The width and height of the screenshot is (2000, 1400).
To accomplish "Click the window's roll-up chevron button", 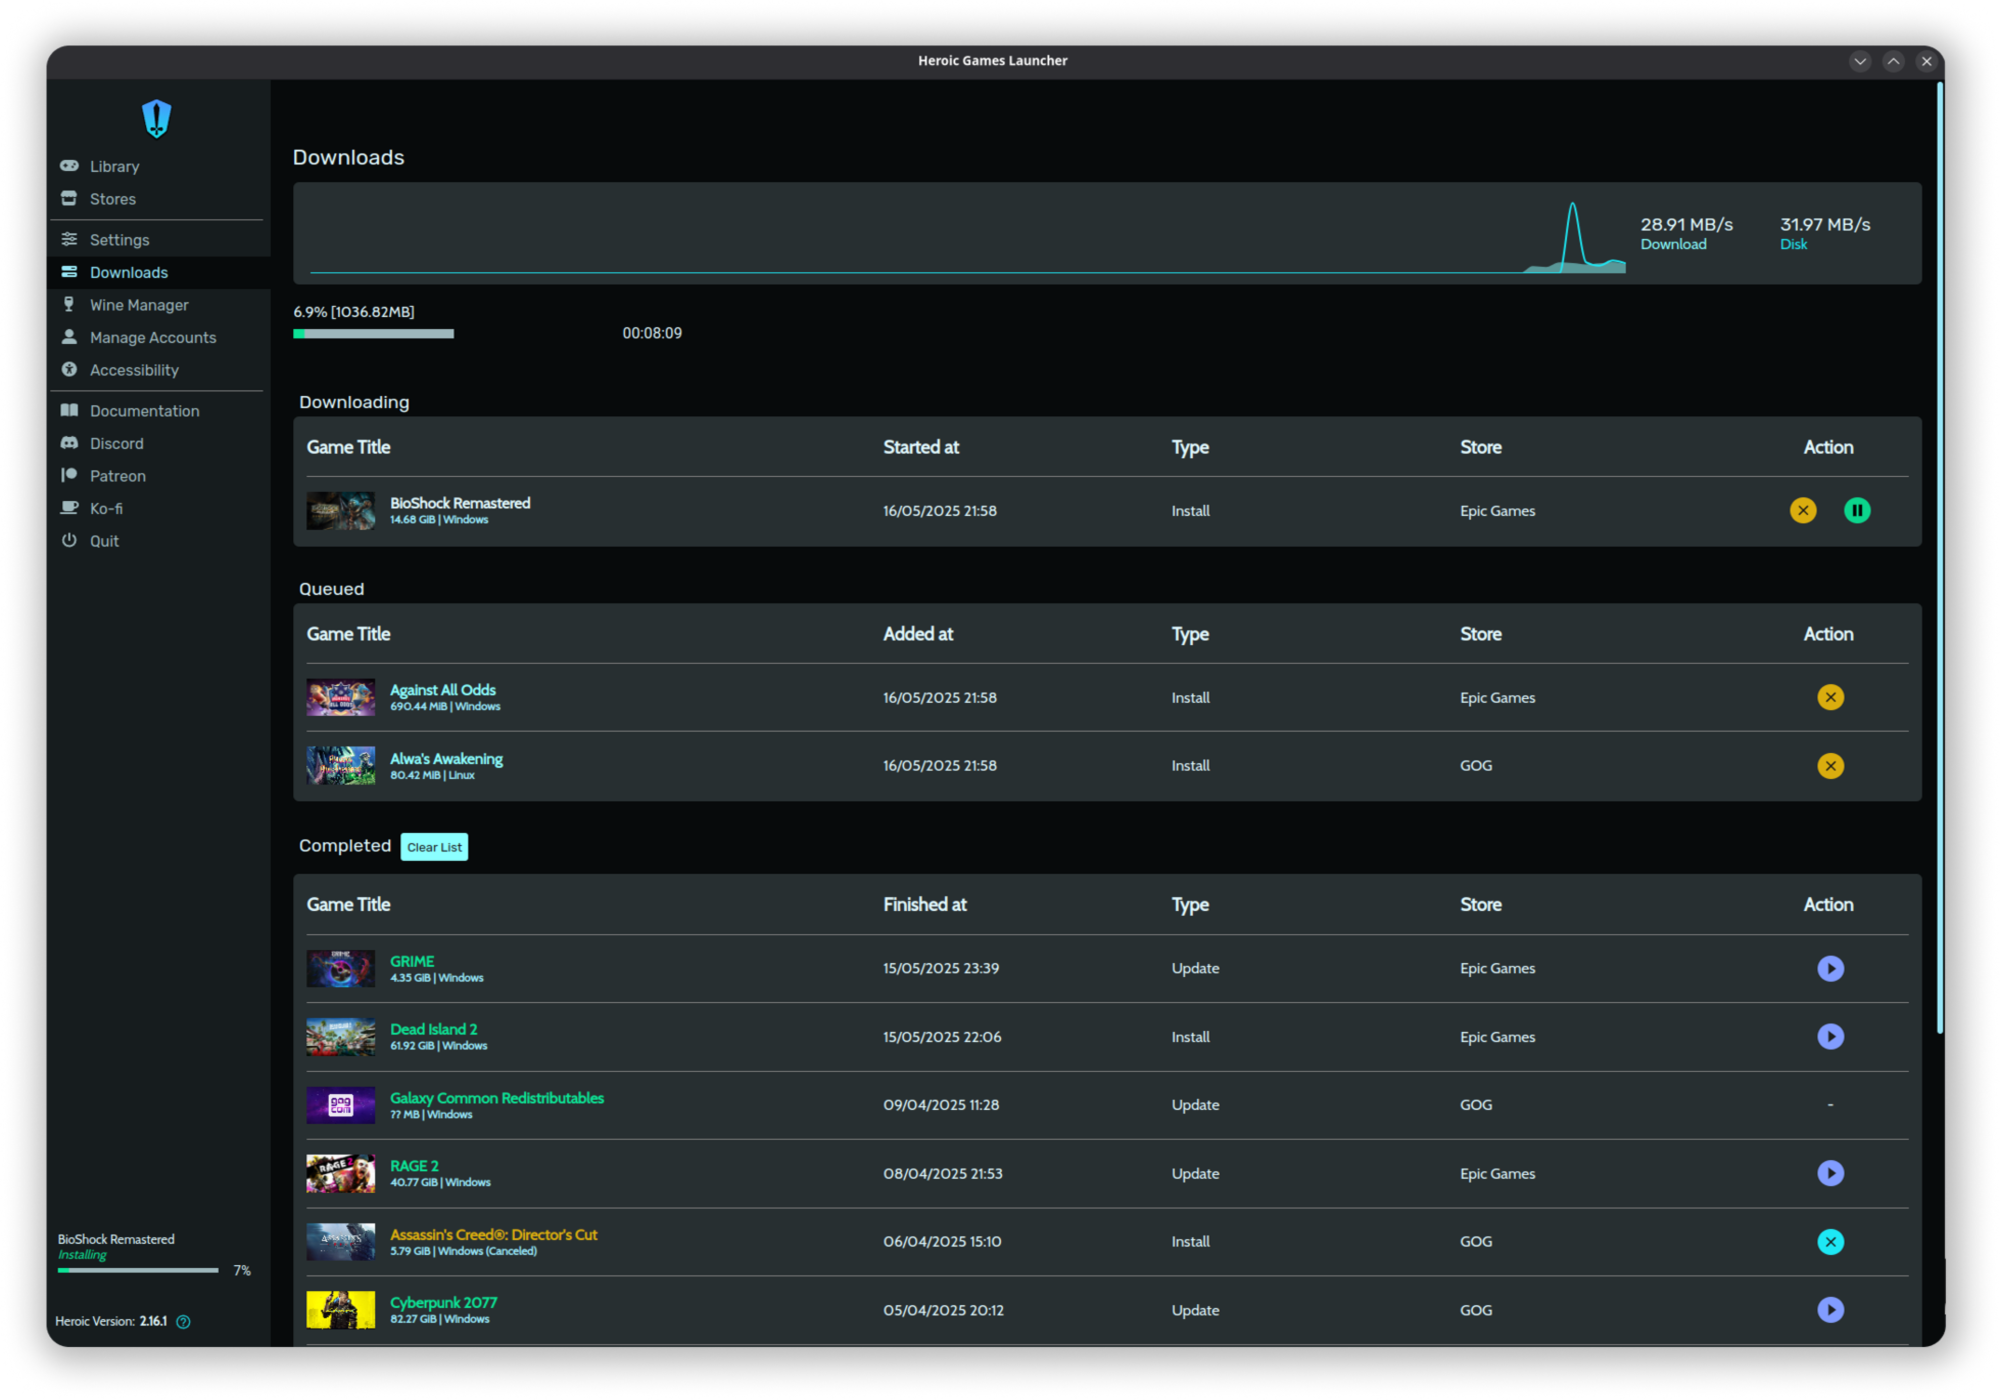I will (x=1893, y=61).
